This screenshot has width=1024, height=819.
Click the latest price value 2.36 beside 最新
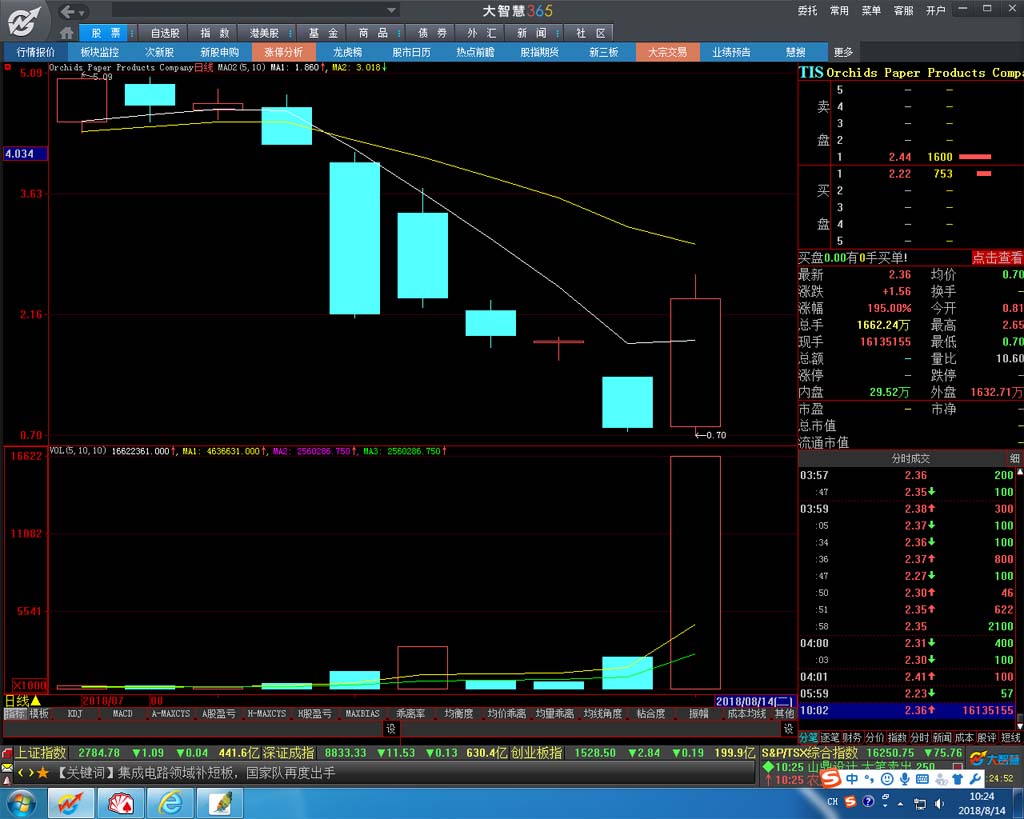[x=899, y=275]
